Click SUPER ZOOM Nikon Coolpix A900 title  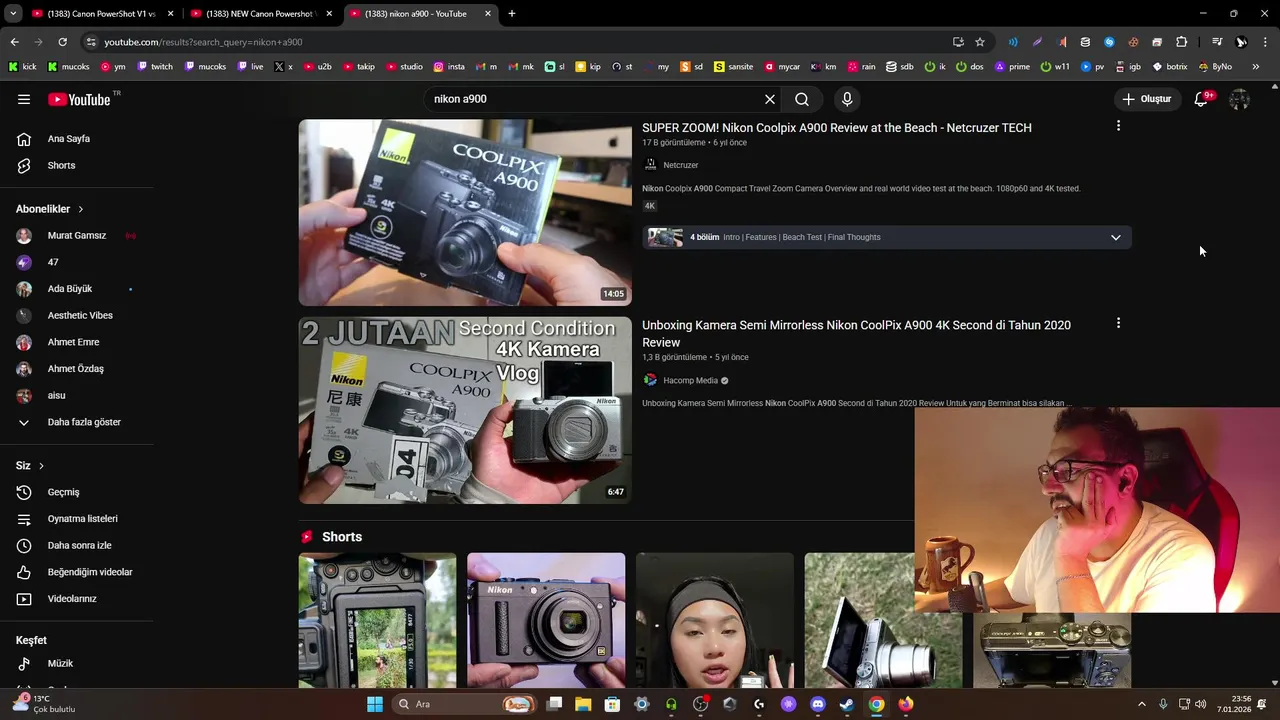[837, 128]
